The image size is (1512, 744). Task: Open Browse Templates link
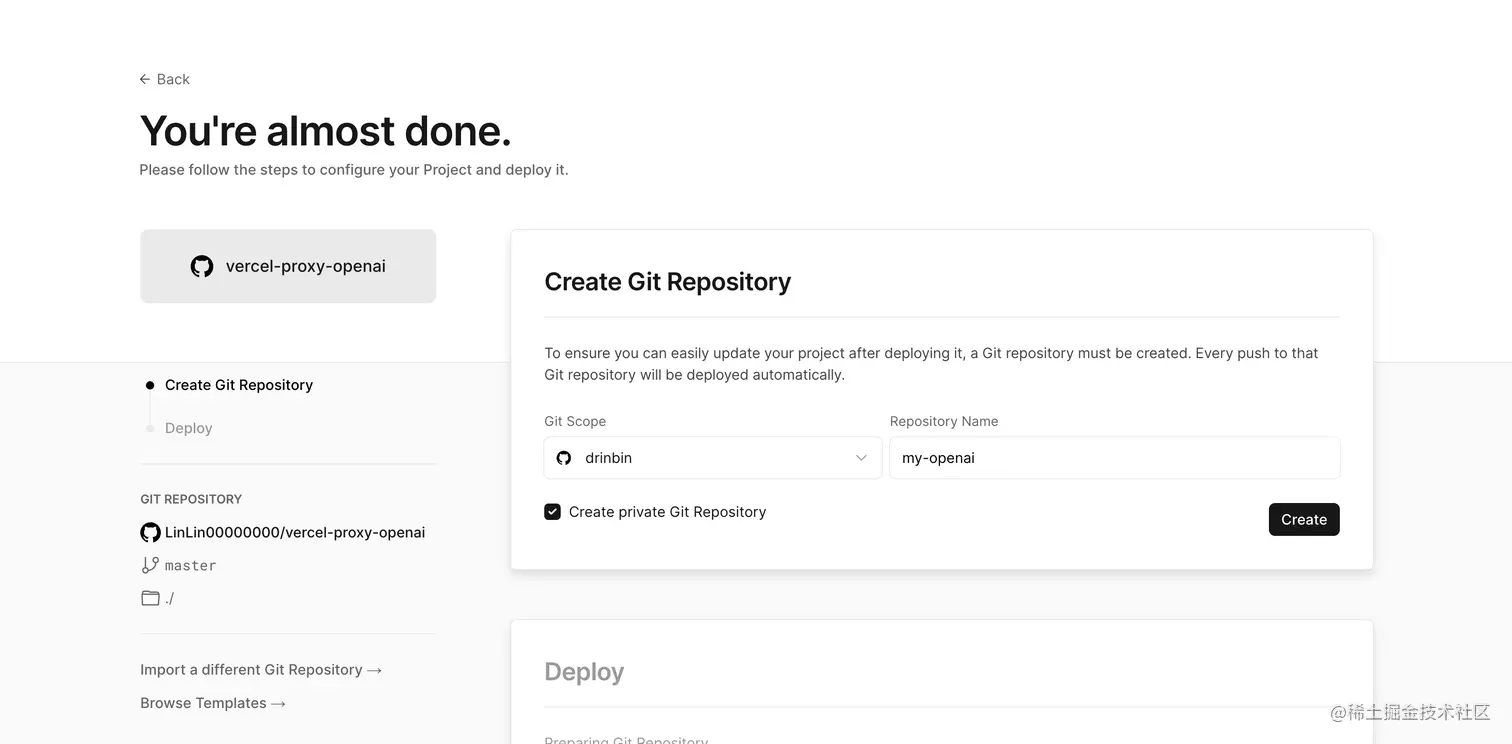point(213,703)
